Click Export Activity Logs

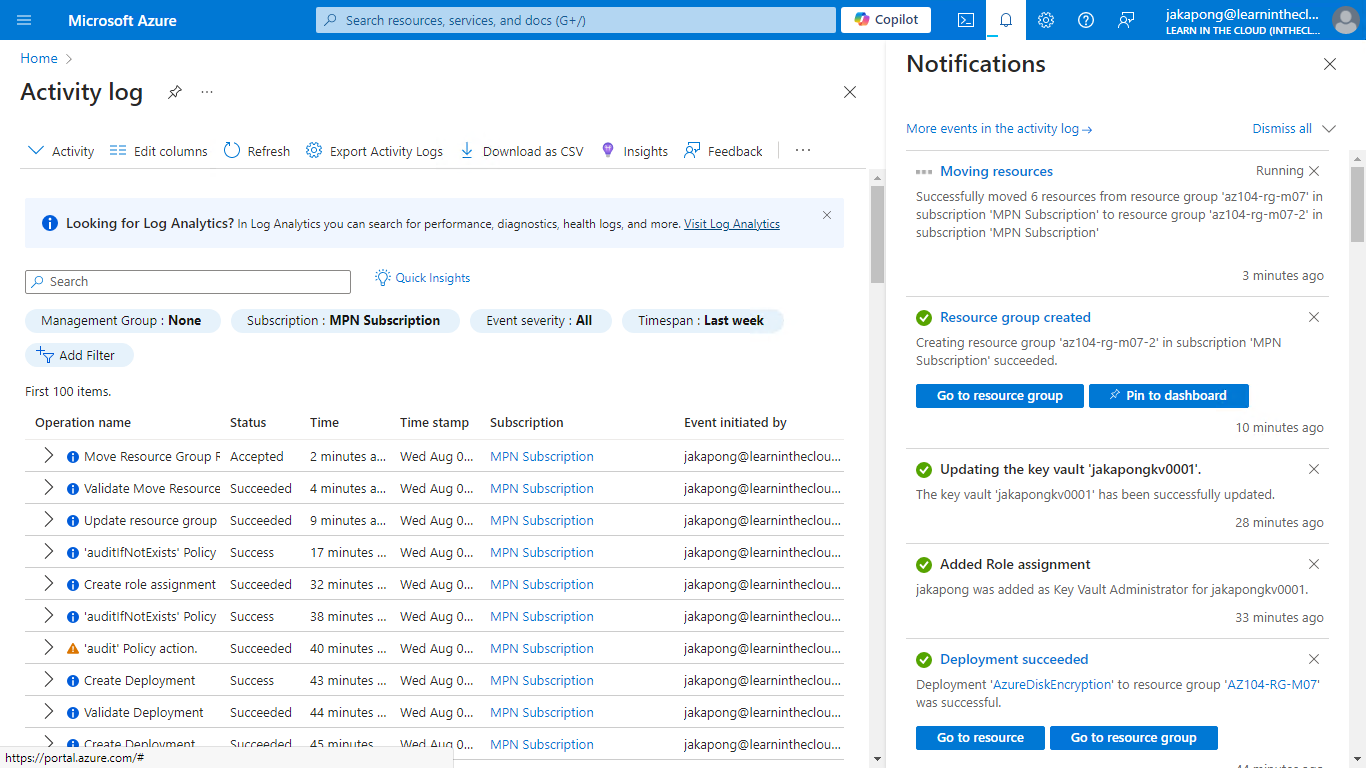pyautogui.click(x=374, y=151)
